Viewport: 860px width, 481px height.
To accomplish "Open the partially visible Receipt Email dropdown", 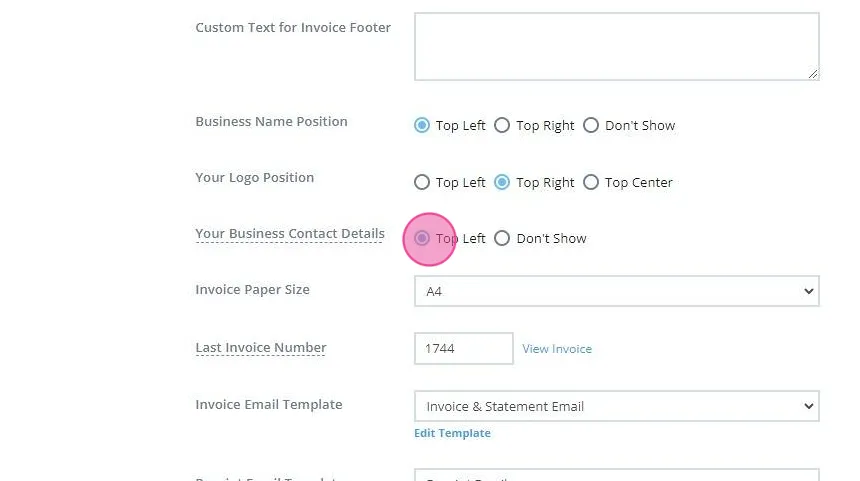I will pos(616,475).
